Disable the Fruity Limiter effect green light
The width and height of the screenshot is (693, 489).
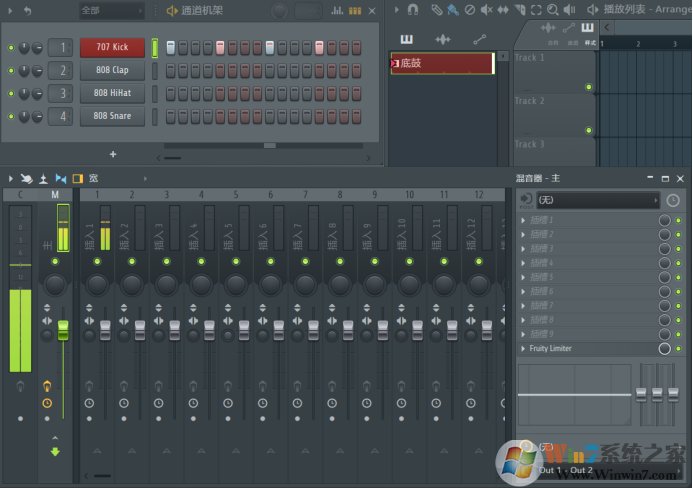(678, 348)
